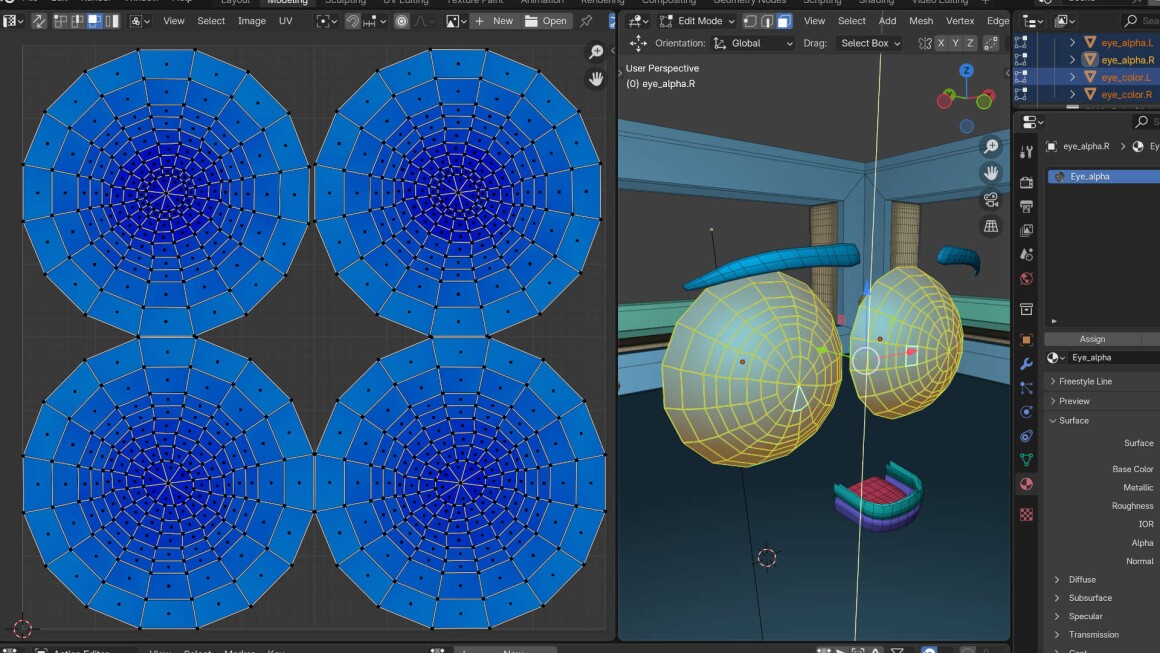Open the UV pivot point dropdown
Image resolution: width=1160 pixels, height=653 pixels.
click(326, 21)
